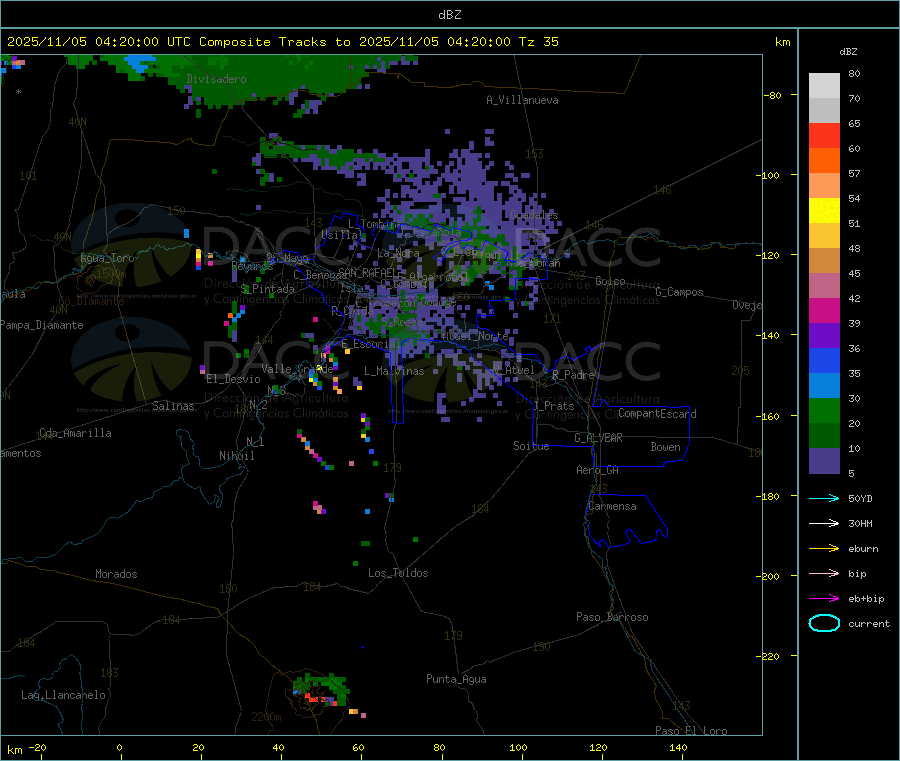This screenshot has height=761, width=900.
Task: Click the 'dBZ' heading above the color scale
Action: click(848, 52)
